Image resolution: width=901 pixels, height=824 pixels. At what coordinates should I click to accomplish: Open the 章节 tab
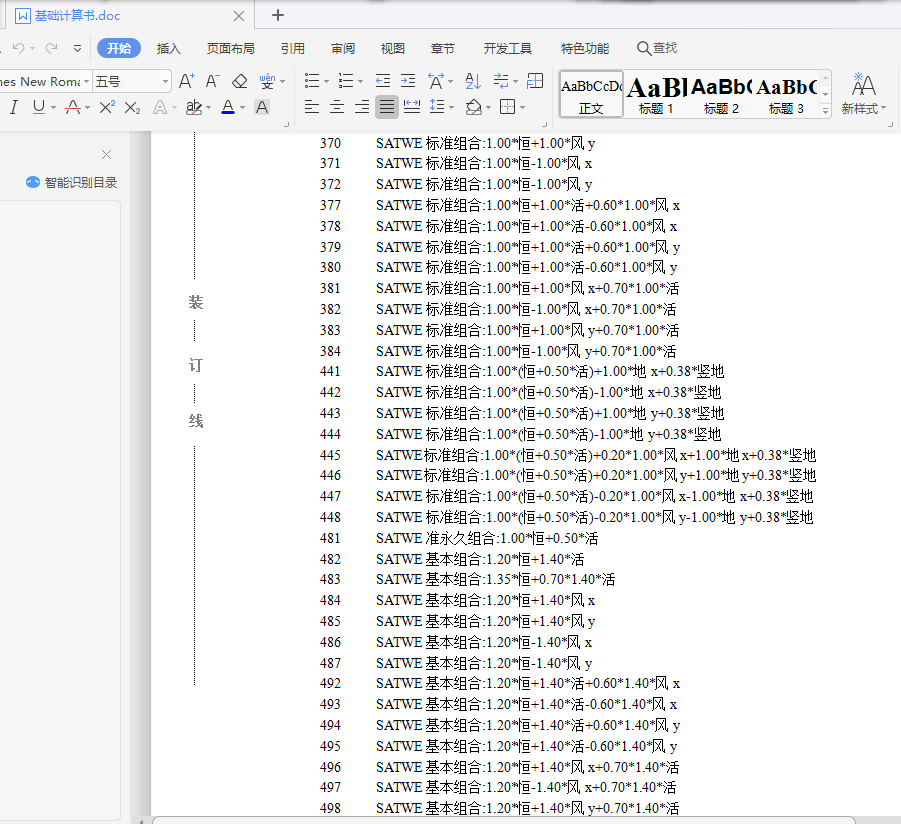[x=442, y=49]
